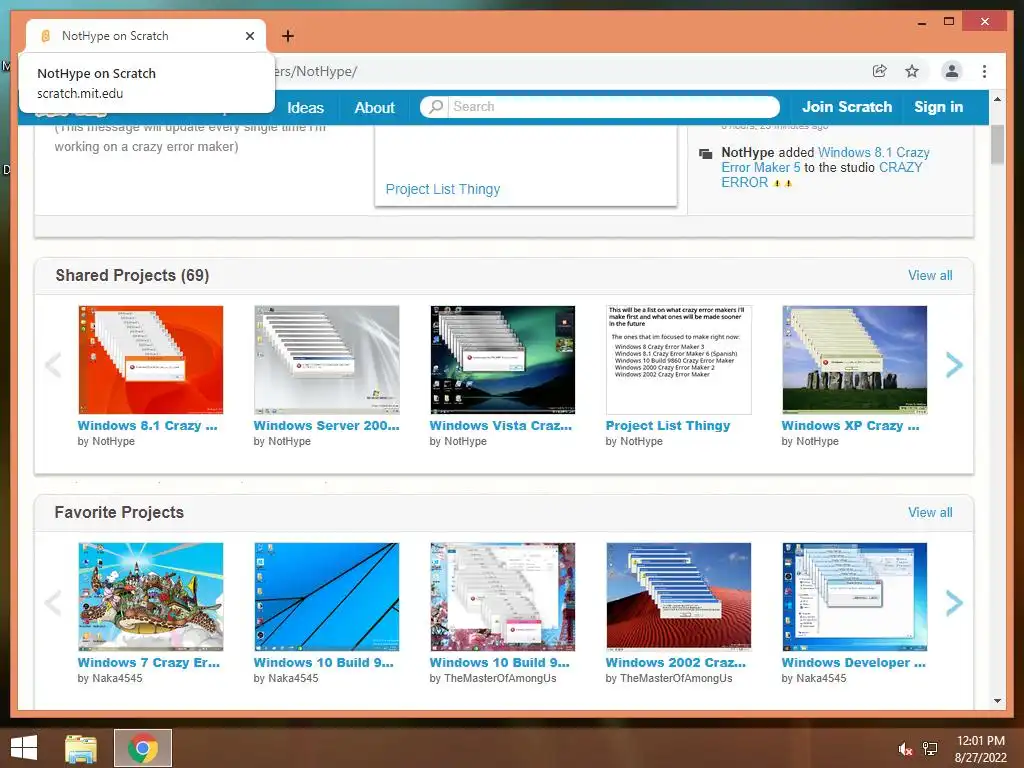Click by TheMasterOfAmongUs under Windows 2002 project
The width and height of the screenshot is (1024, 768).
pyautogui.click(x=669, y=679)
